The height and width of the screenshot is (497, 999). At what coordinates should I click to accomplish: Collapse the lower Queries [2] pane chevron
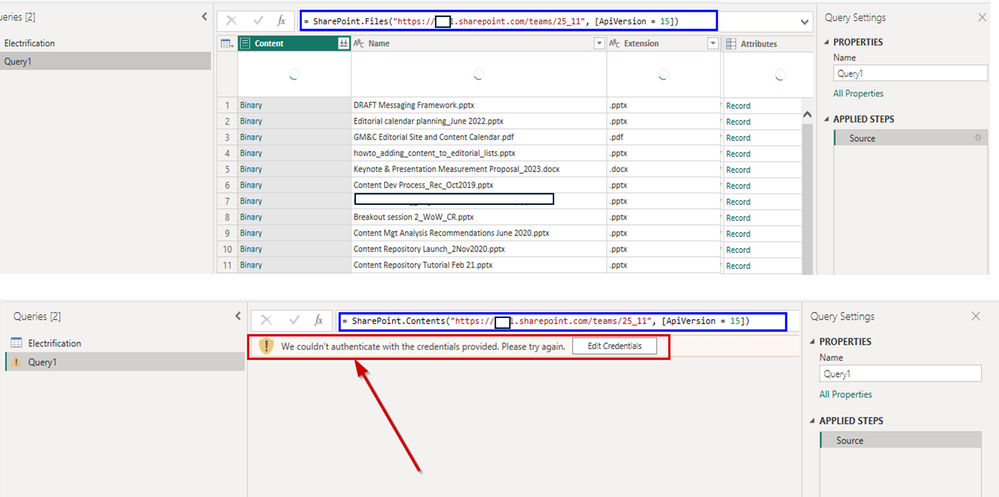[x=238, y=315]
